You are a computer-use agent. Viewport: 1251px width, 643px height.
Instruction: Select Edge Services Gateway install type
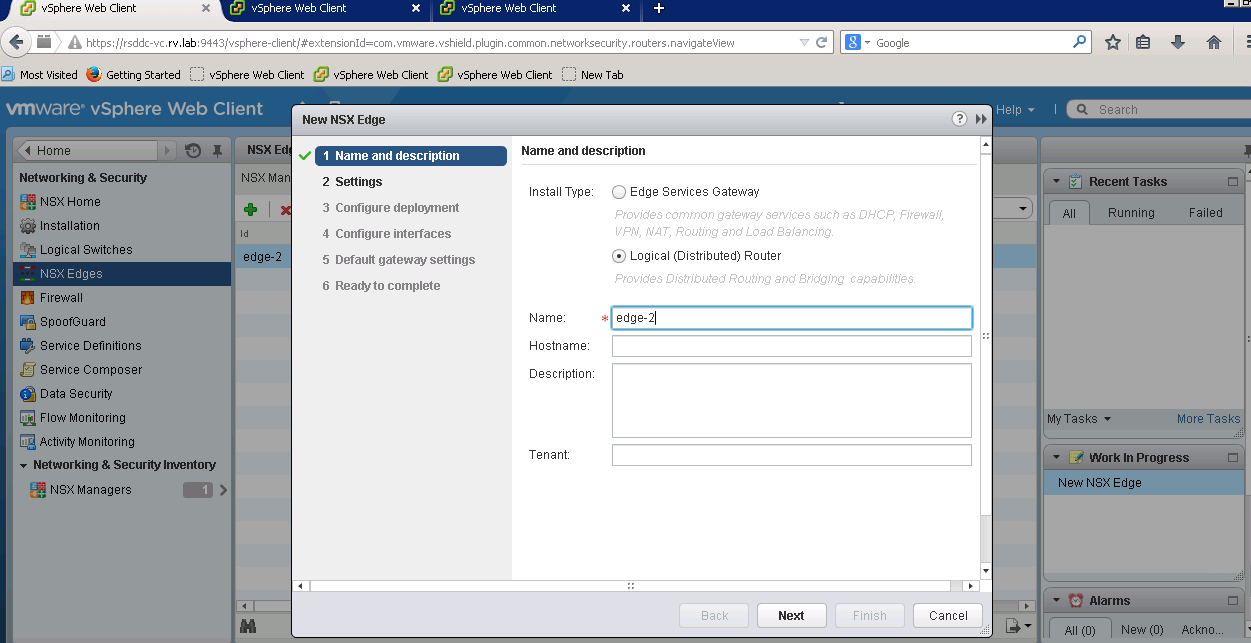[619, 192]
